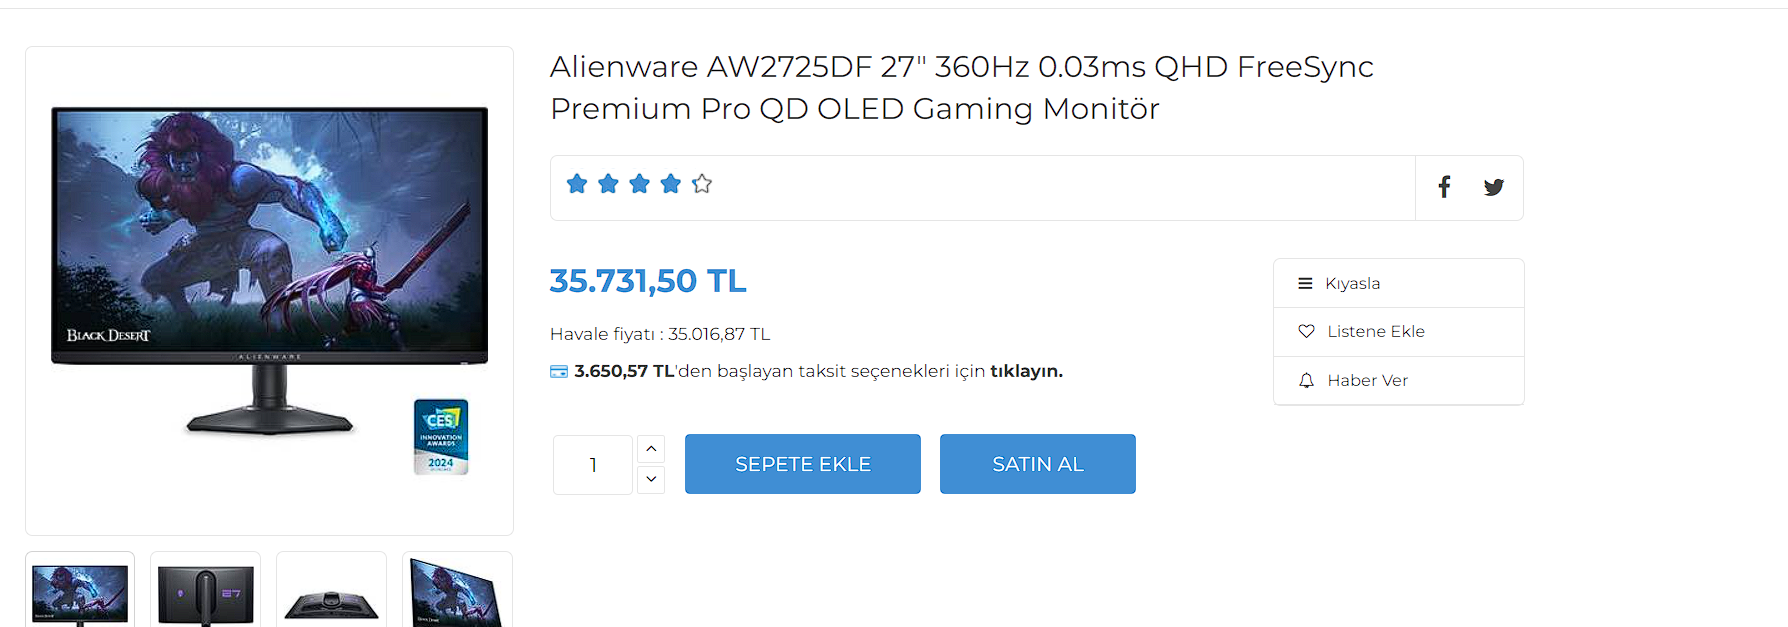Click the first rating star
Image resolution: width=1788 pixels, height=627 pixels.
(x=577, y=184)
